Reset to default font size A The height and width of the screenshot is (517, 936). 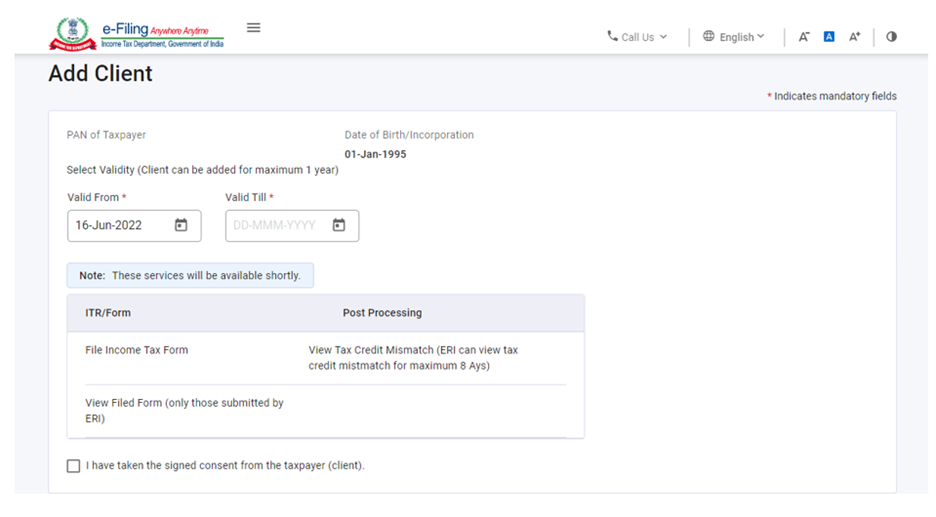(829, 37)
